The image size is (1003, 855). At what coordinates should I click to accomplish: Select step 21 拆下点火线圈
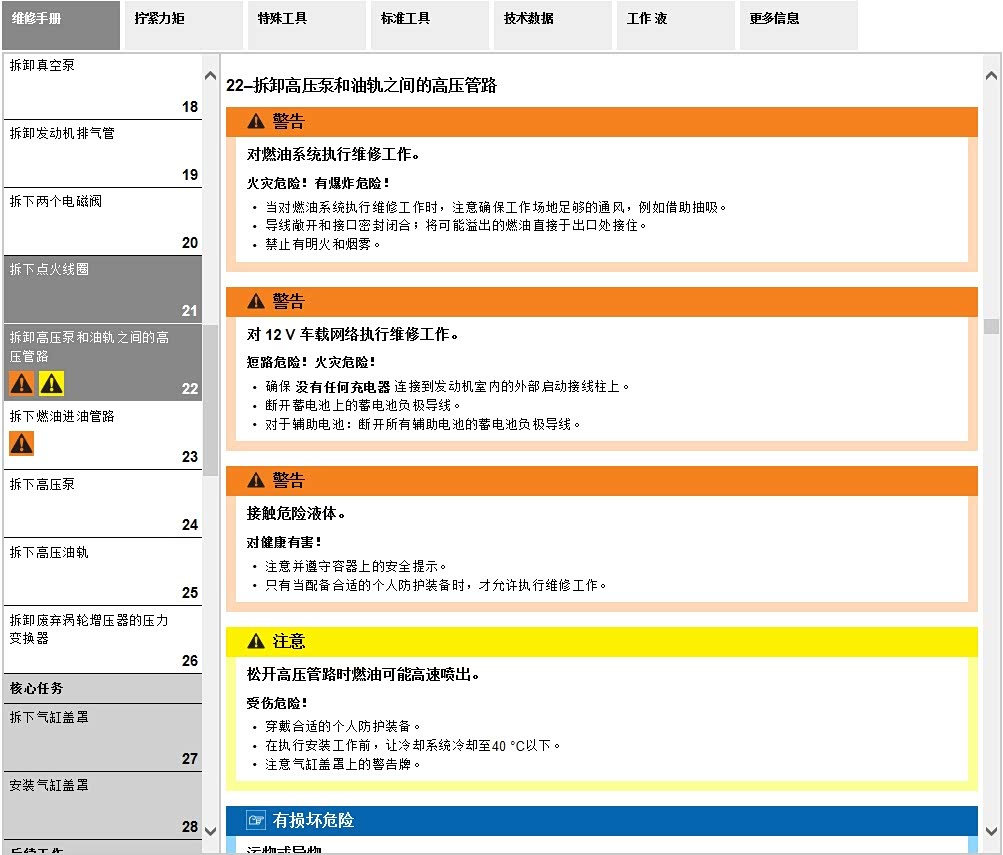coord(102,289)
